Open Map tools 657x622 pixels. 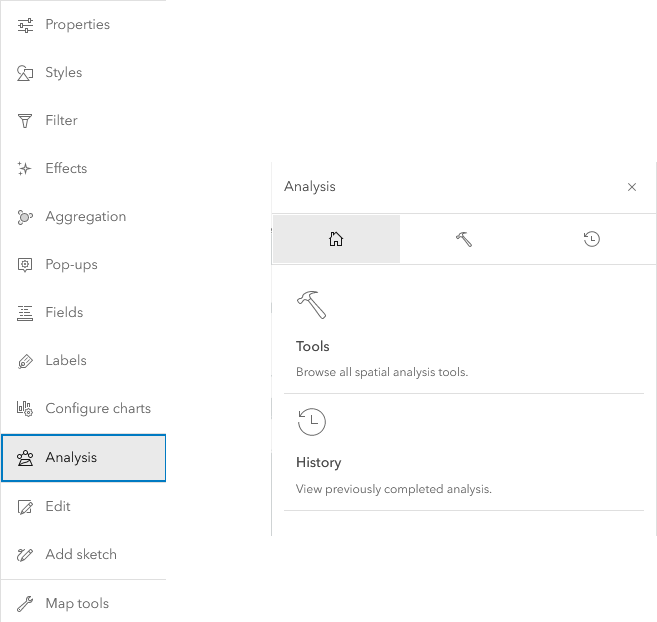[77, 603]
